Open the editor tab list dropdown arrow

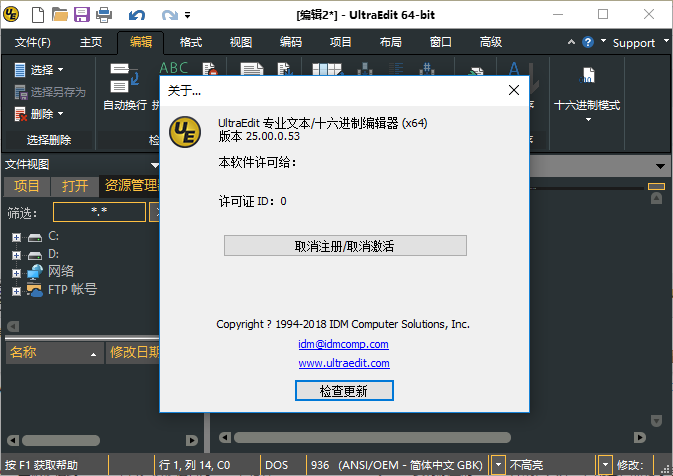point(660,166)
